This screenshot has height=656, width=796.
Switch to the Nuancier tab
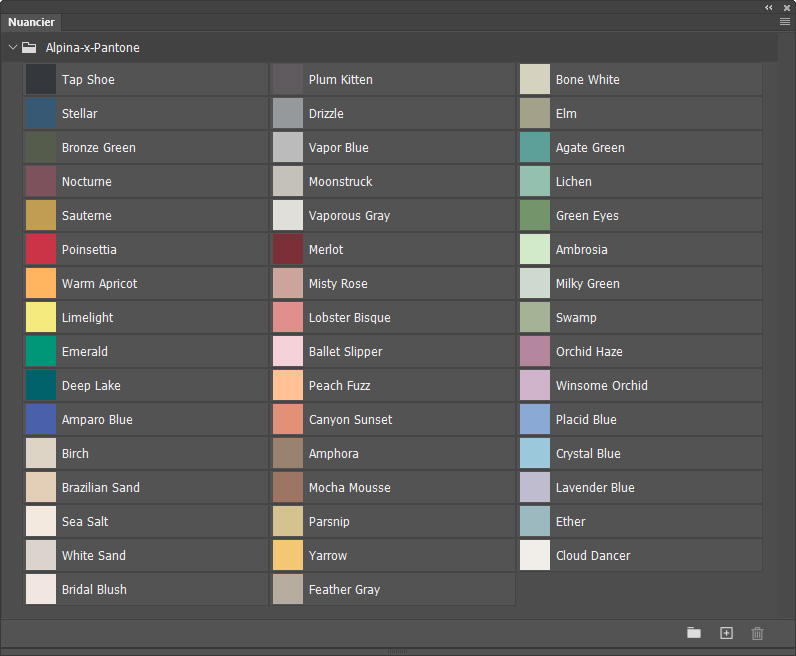31,22
